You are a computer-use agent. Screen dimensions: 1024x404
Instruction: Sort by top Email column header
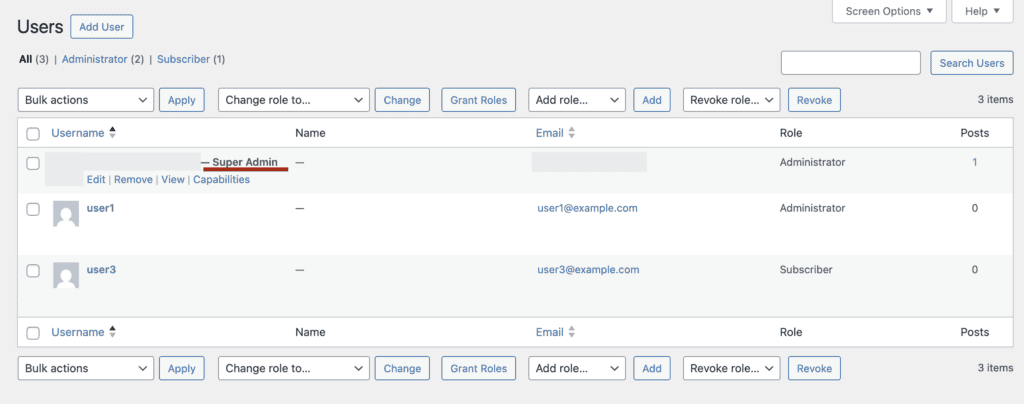pos(550,133)
